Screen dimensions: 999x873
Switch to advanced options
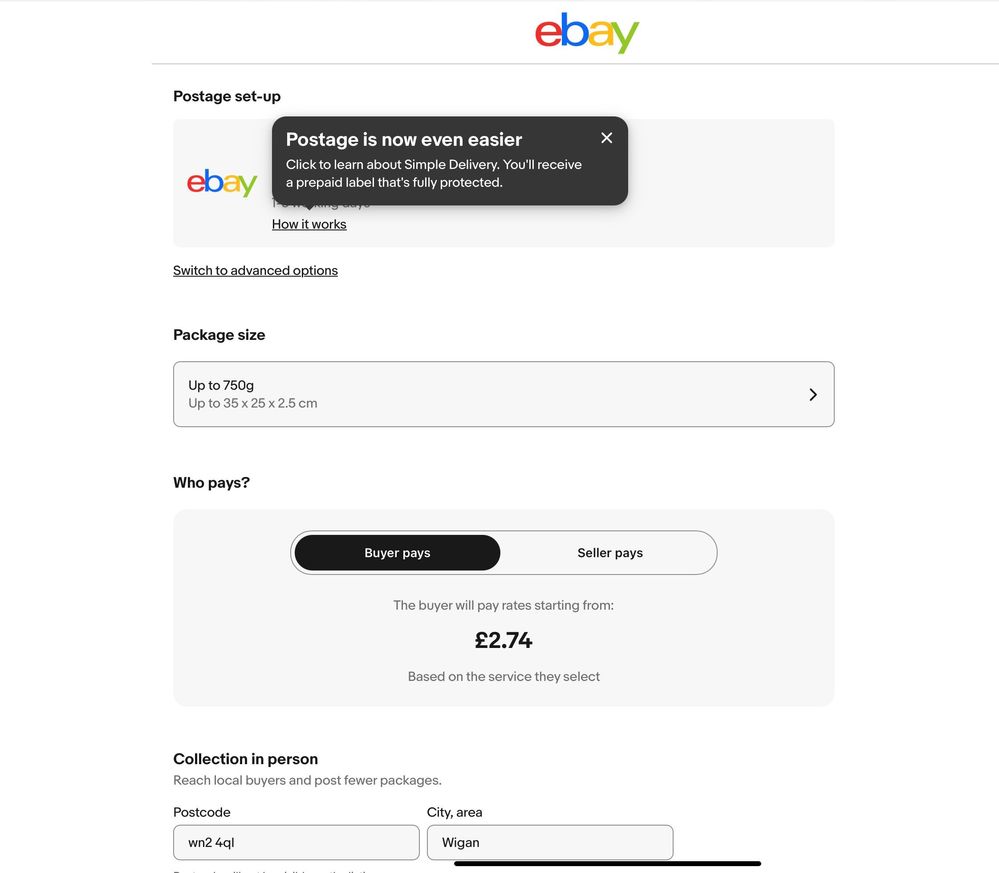255,271
